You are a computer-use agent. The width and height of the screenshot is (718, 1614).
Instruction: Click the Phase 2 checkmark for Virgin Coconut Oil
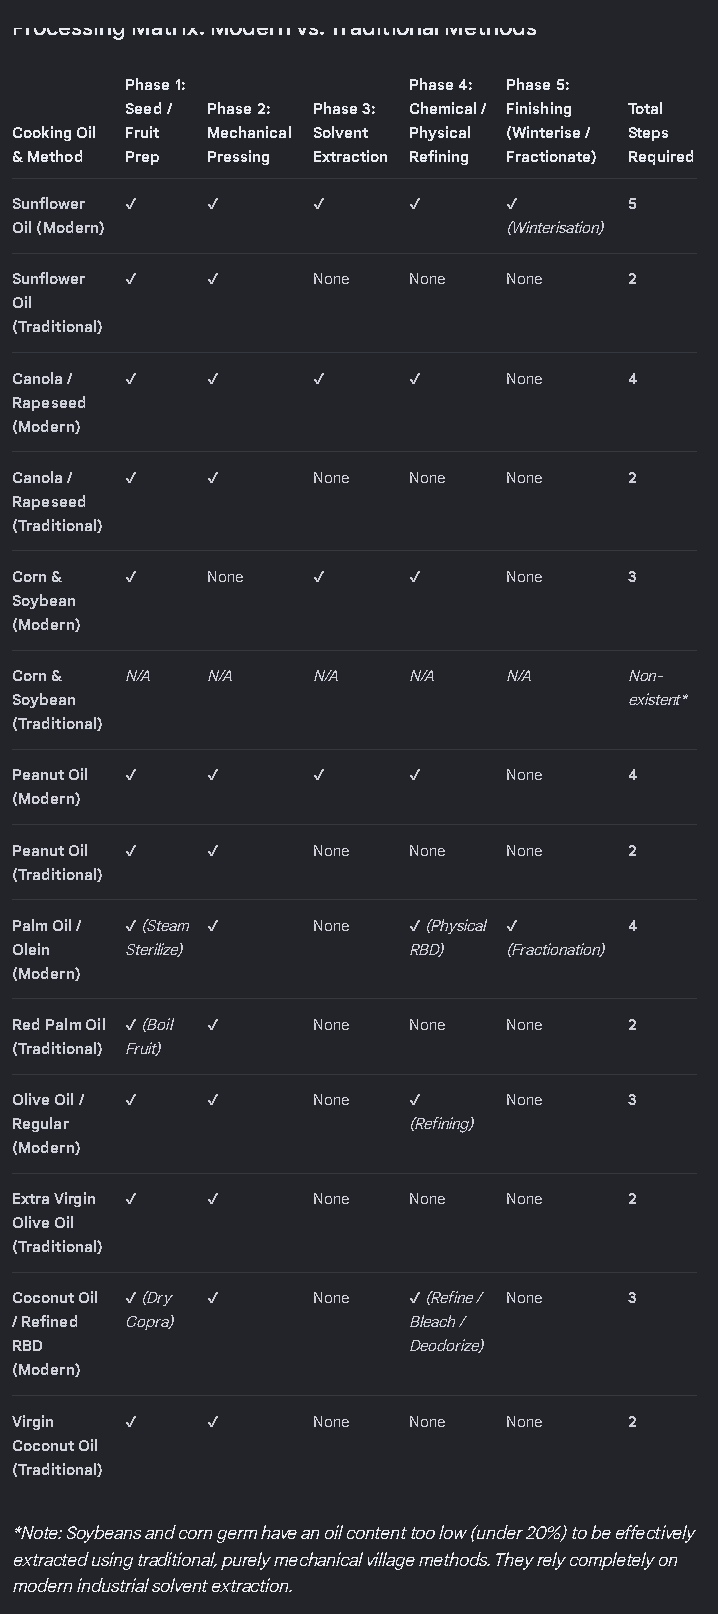point(212,1422)
